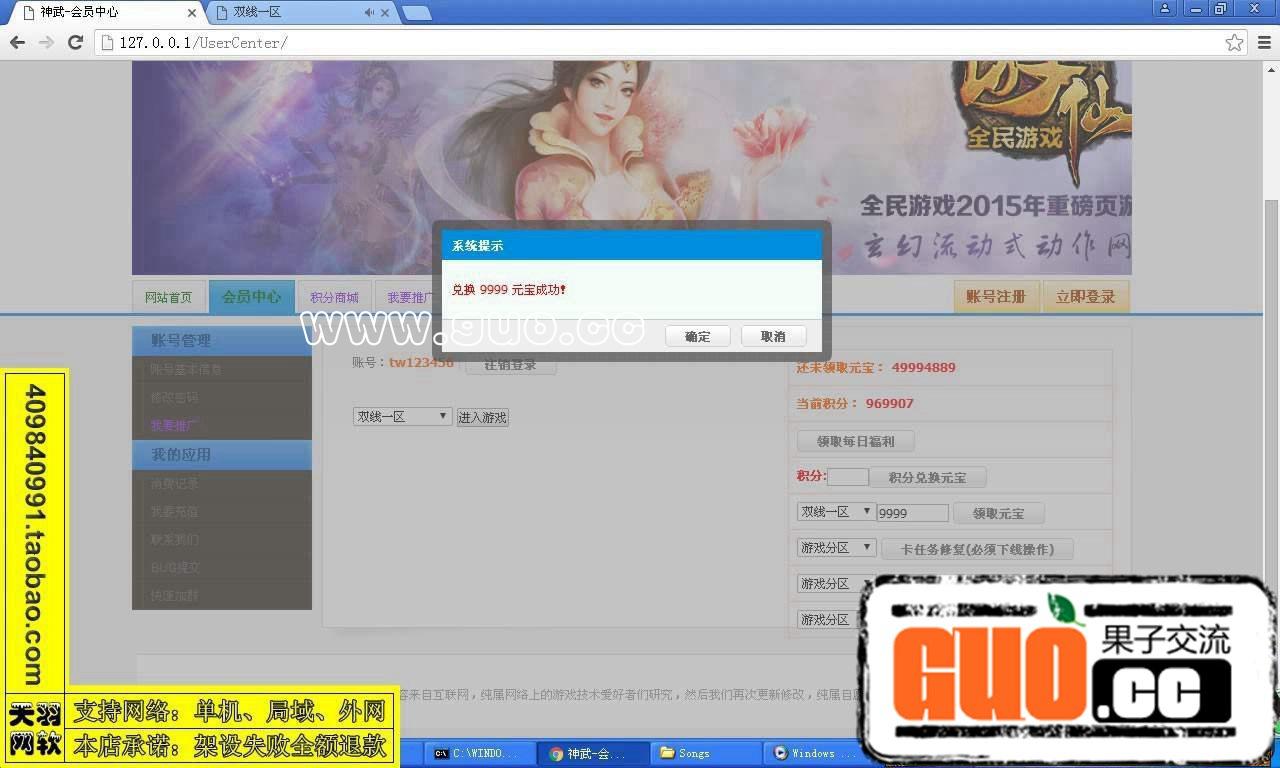The image size is (1280, 768).
Task: Click the browser back navigation arrow
Action: tap(16, 42)
